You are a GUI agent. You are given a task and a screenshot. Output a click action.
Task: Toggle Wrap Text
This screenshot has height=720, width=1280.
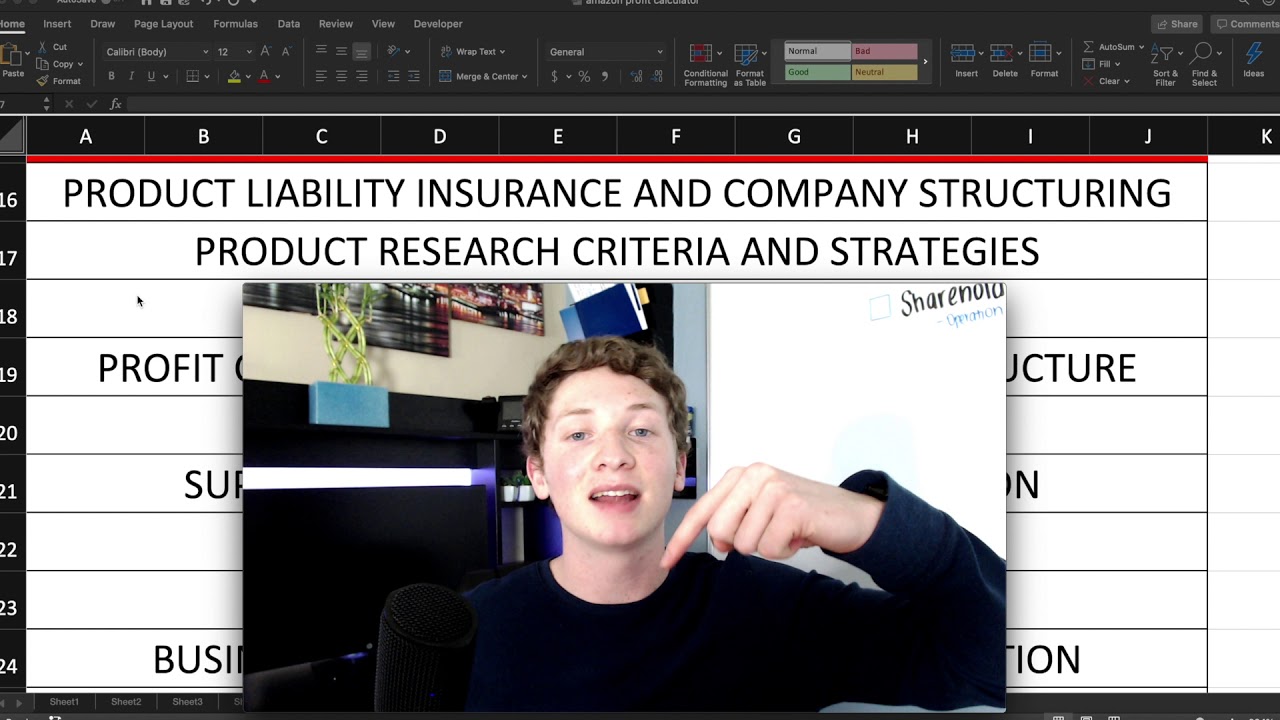click(473, 52)
